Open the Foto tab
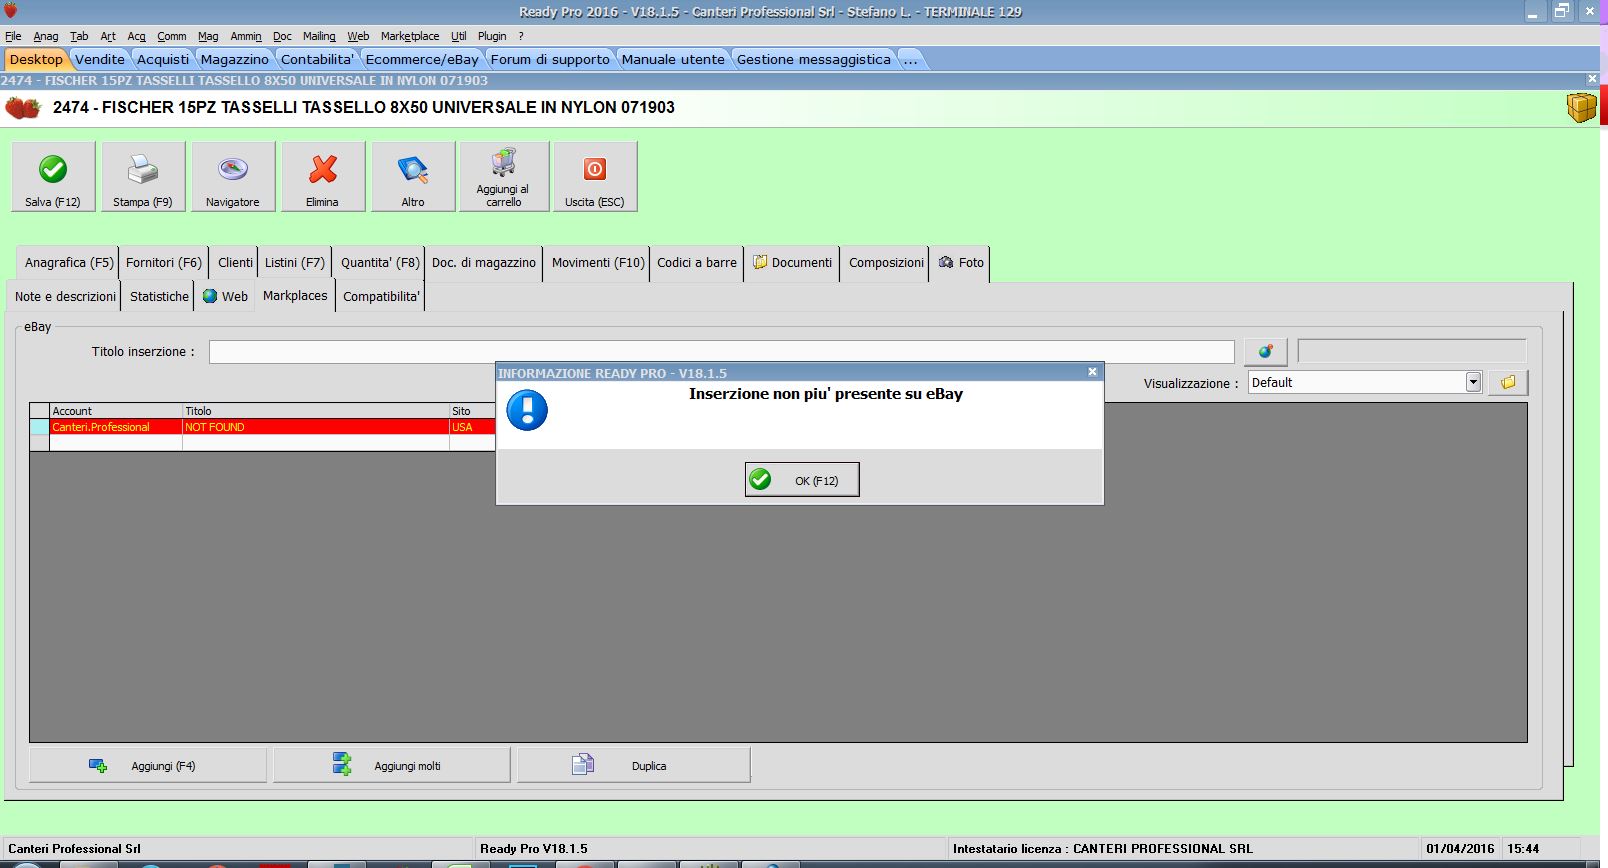This screenshot has height=868, width=1608. pos(961,263)
